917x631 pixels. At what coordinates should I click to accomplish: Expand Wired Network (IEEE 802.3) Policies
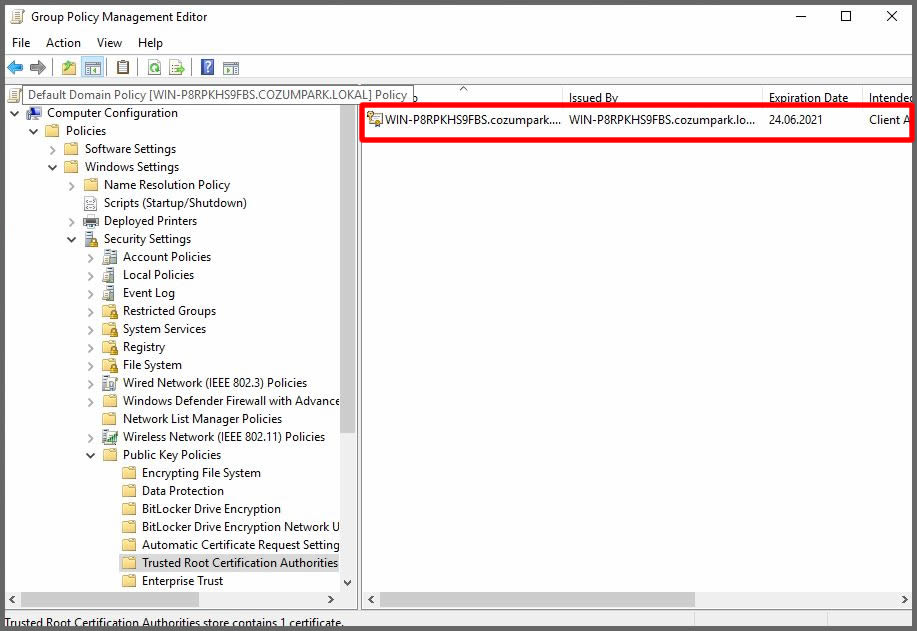(90, 384)
